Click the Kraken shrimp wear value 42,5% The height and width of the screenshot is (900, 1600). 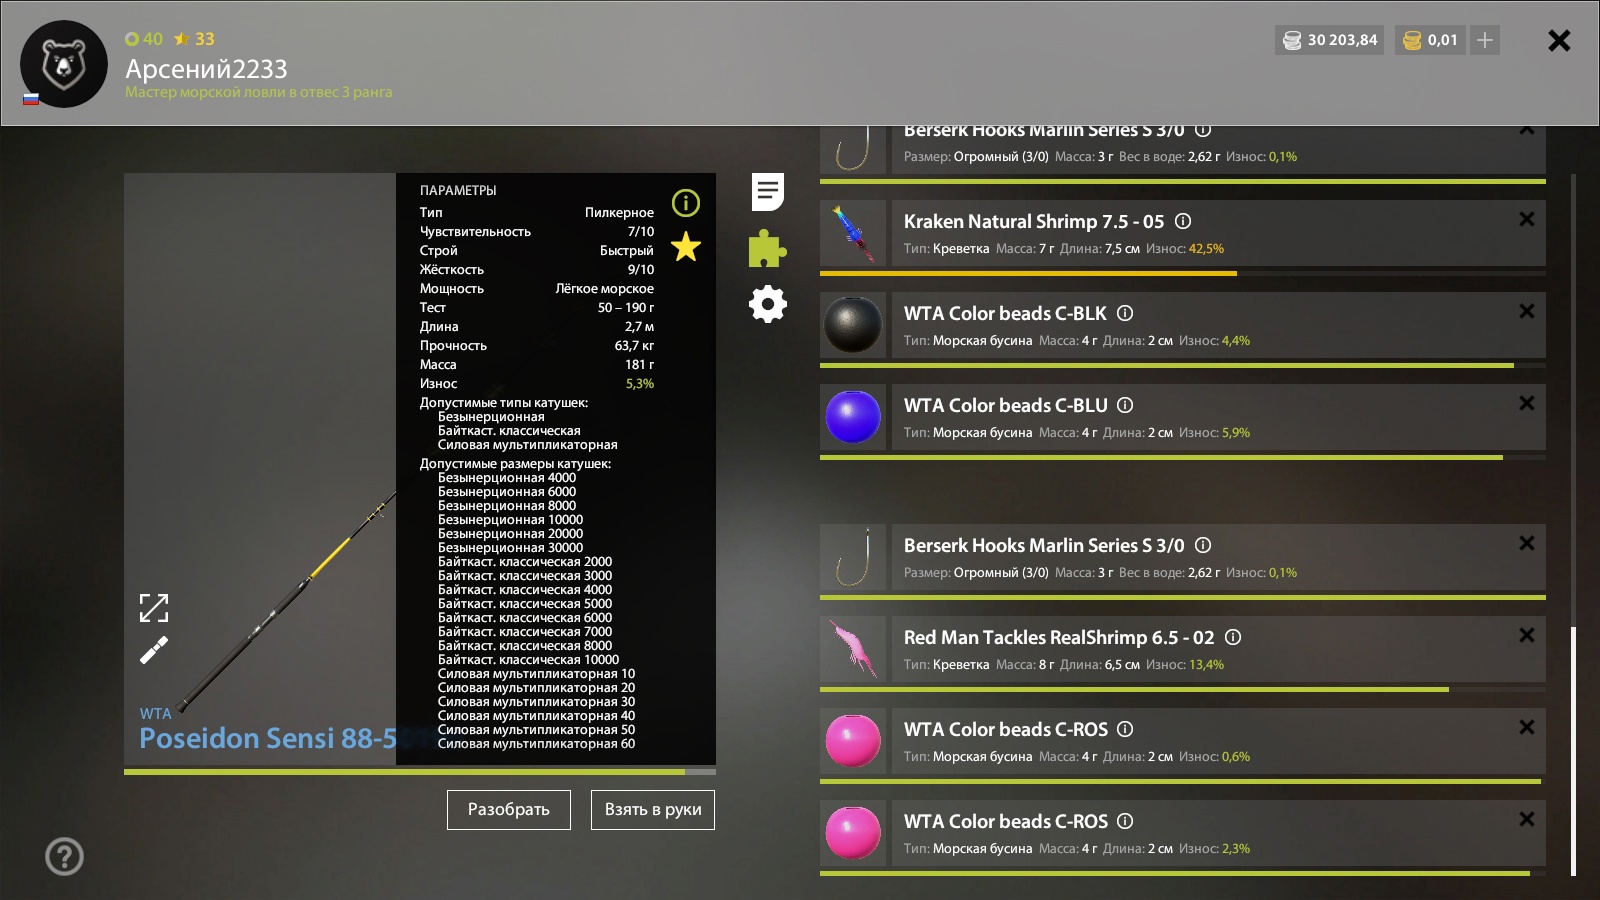coord(1206,249)
